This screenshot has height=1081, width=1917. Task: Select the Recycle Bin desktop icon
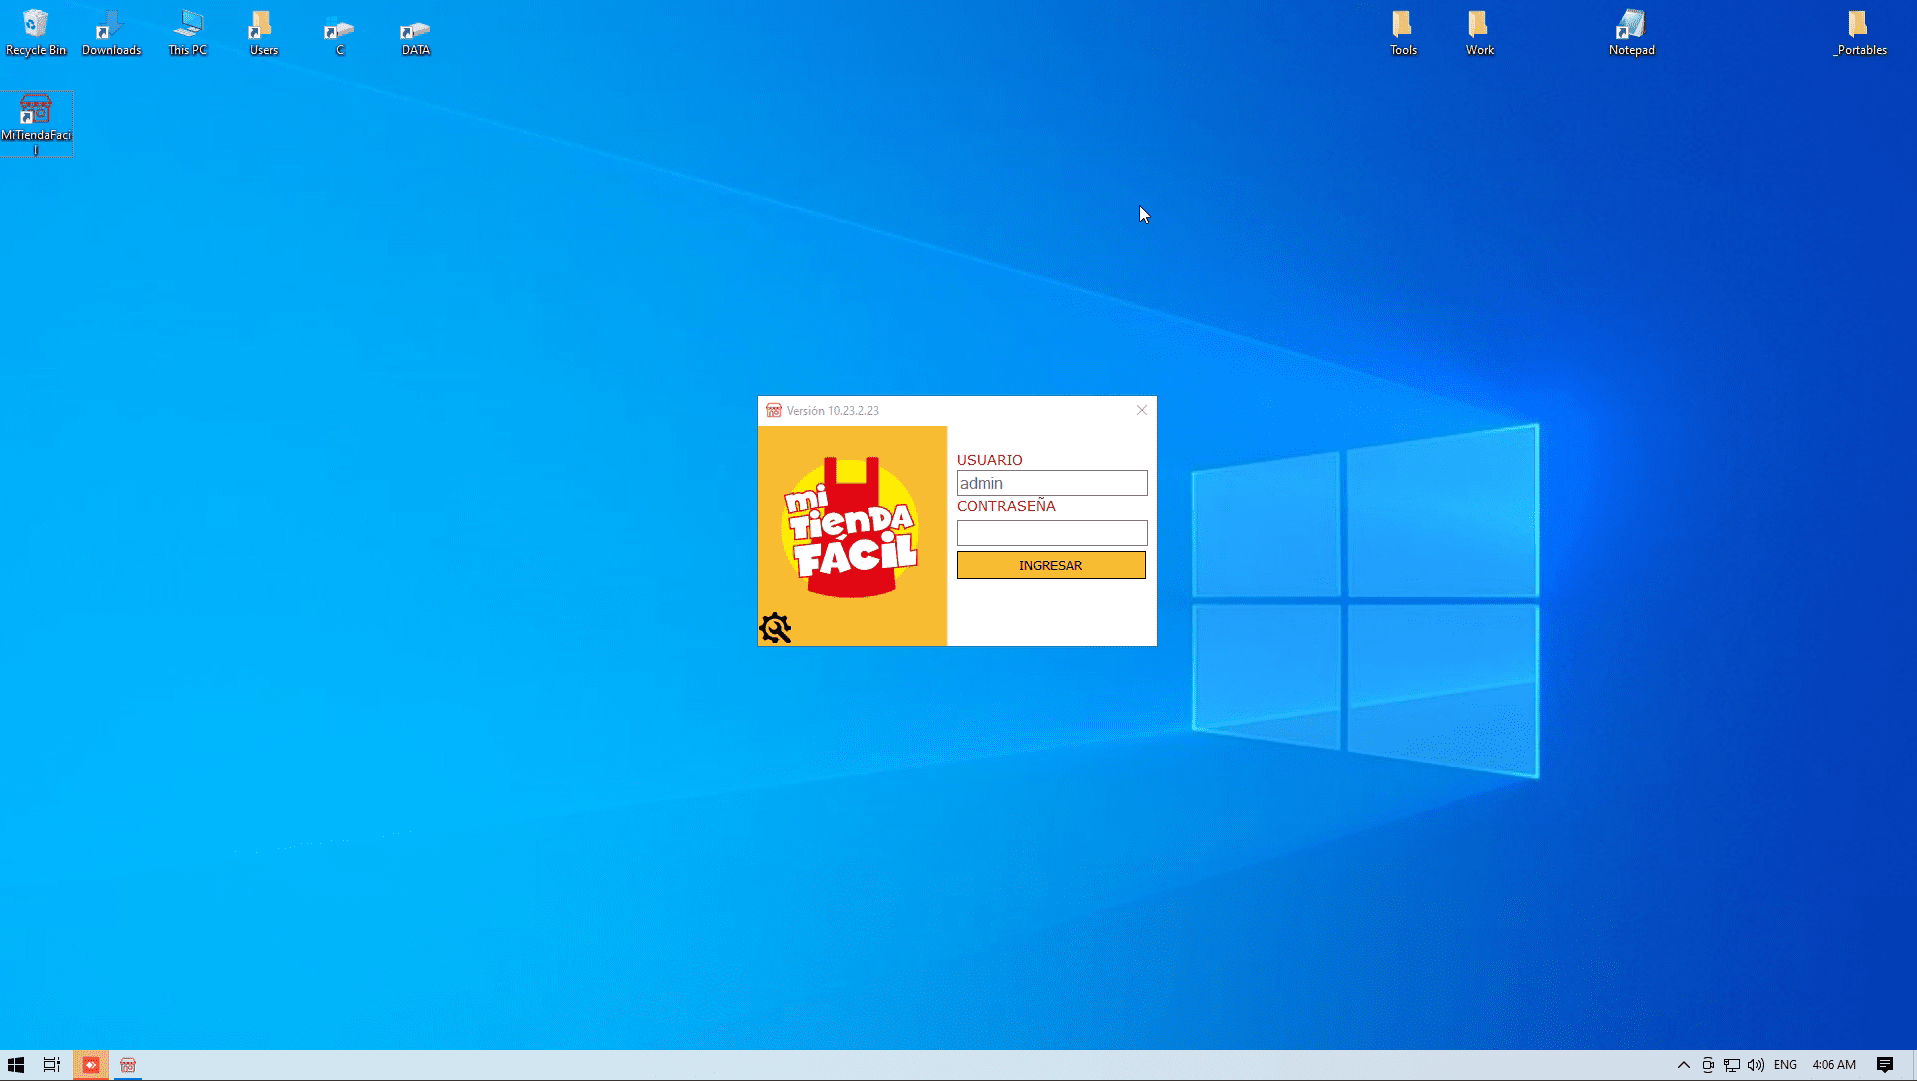click(x=36, y=32)
